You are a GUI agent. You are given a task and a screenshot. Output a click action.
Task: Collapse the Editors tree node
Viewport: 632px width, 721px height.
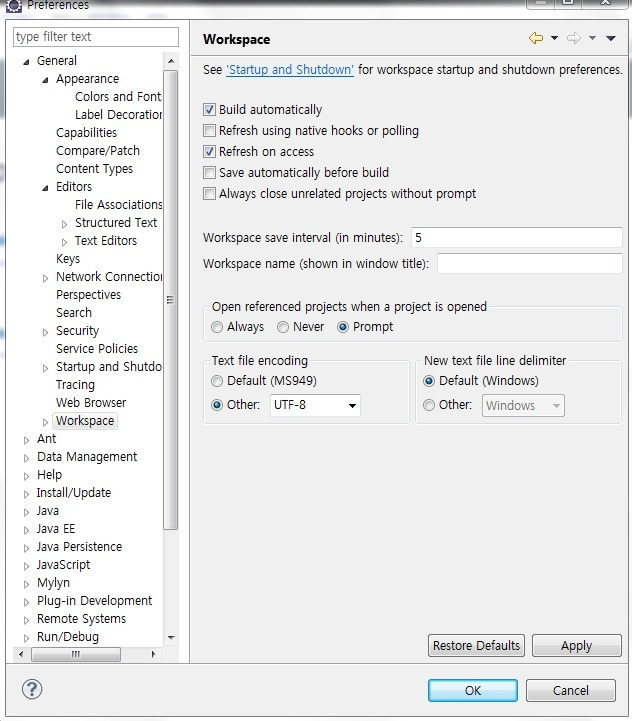45,188
